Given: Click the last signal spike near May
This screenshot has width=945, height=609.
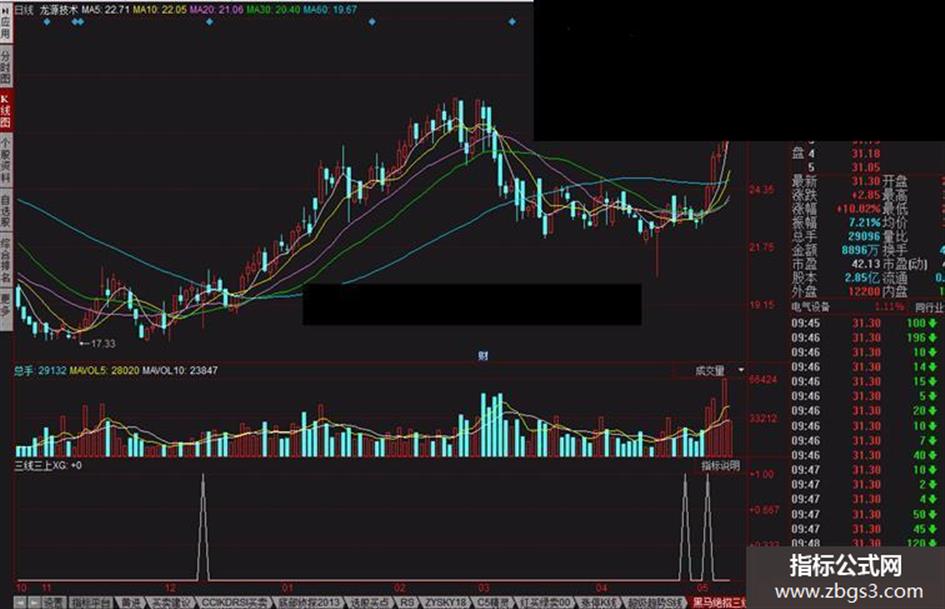Looking at the screenshot, I should click(708, 528).
